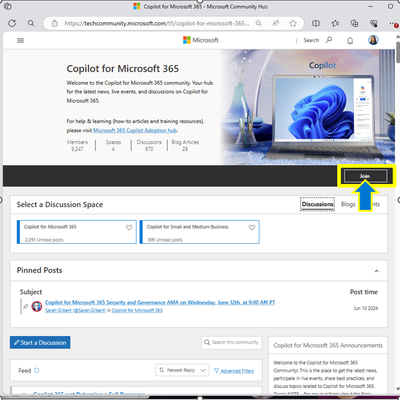Select the Discussions tab
The width and height of the screenshot is (400, 400).
pos(317,204)
